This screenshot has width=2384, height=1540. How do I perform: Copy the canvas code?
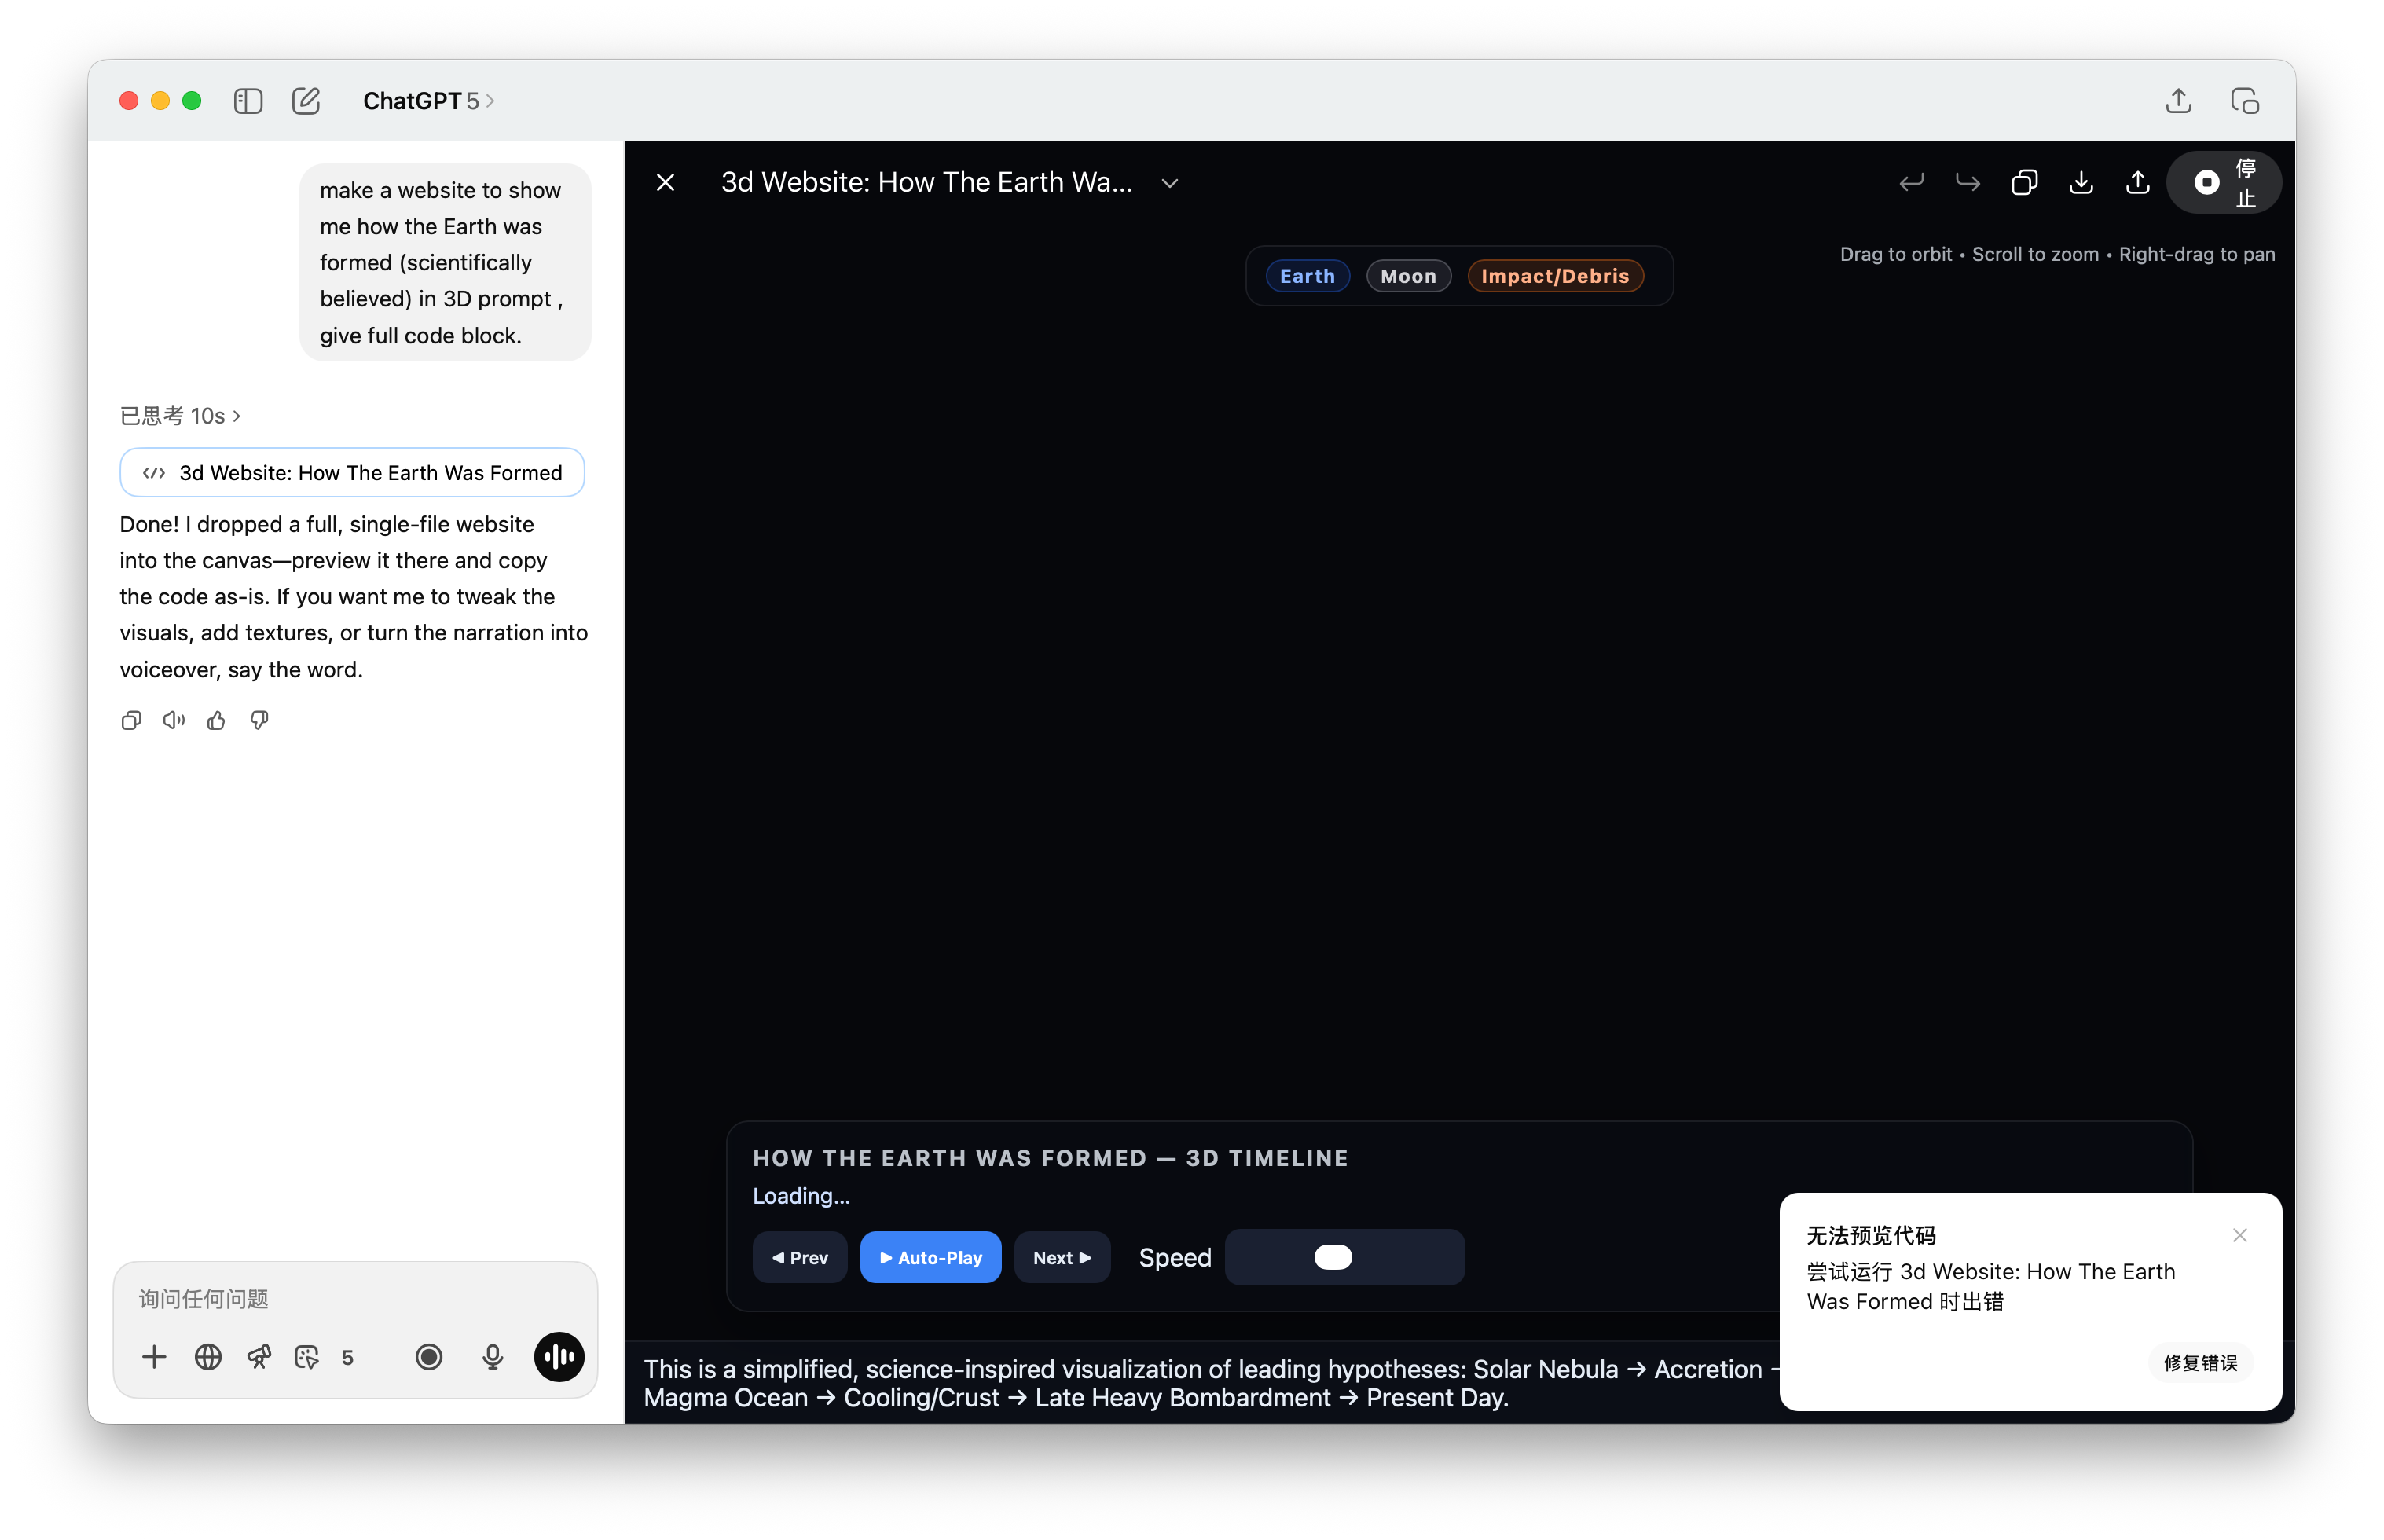tap(2024, 182)
